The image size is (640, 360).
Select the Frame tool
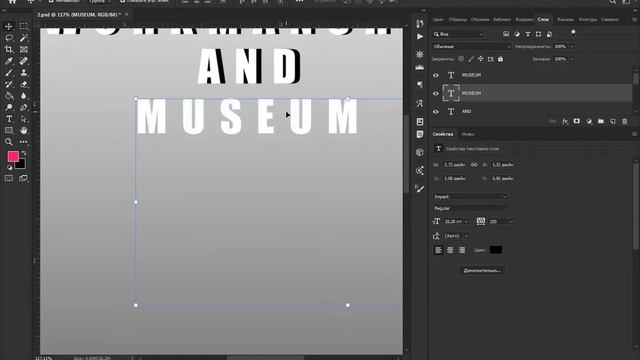24,49
